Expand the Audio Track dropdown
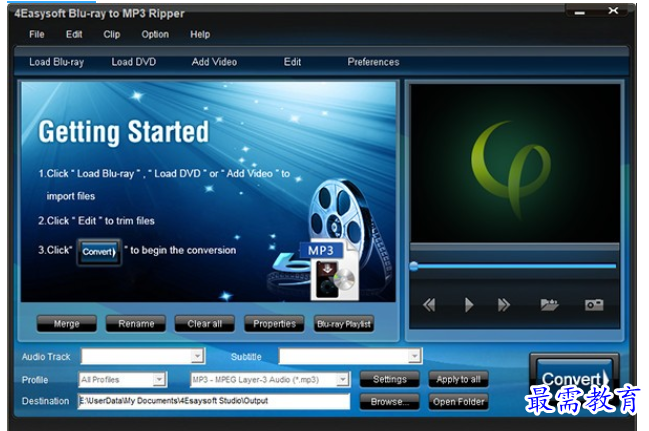649x431 pixels. pos(197,356)
